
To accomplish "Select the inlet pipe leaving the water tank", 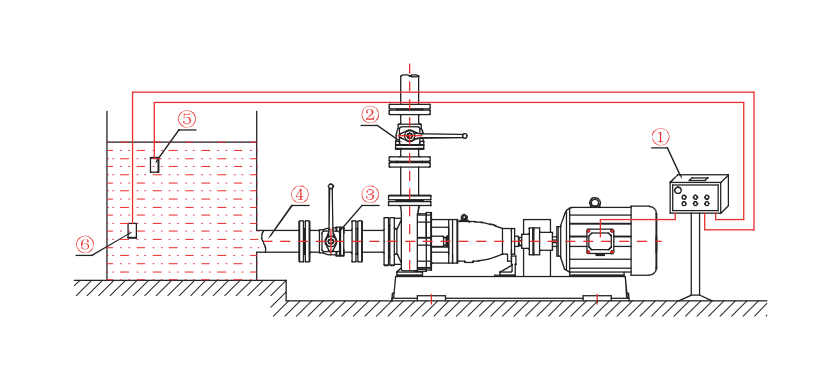I will click(279, 241).
